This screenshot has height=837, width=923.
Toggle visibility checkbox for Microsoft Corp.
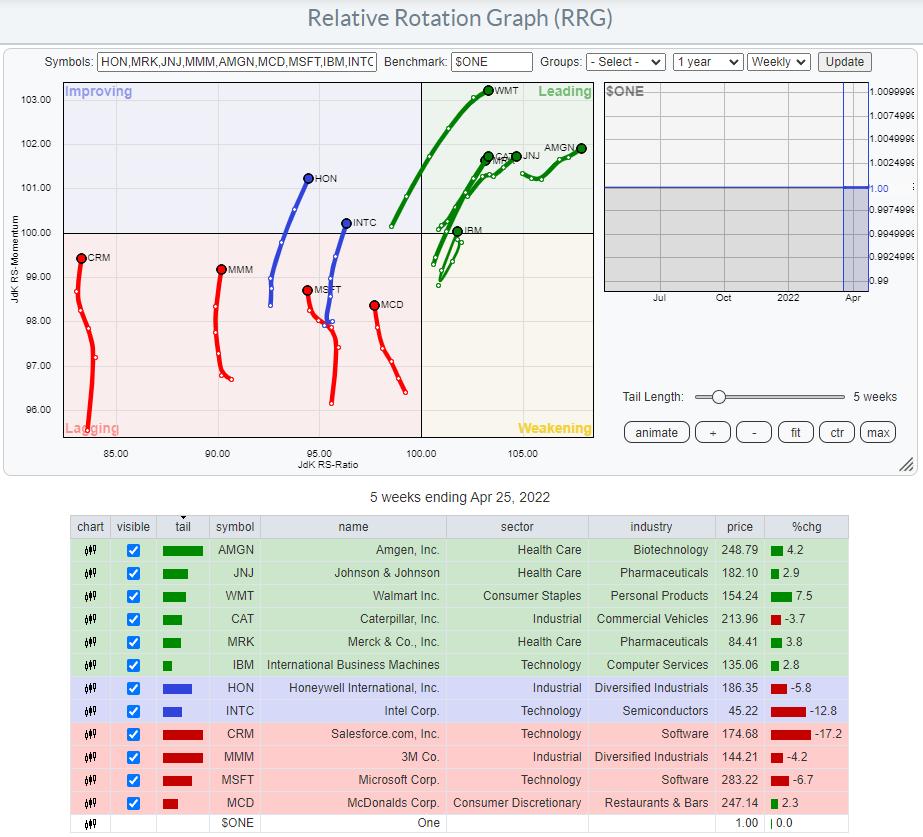tap(133, 780)
